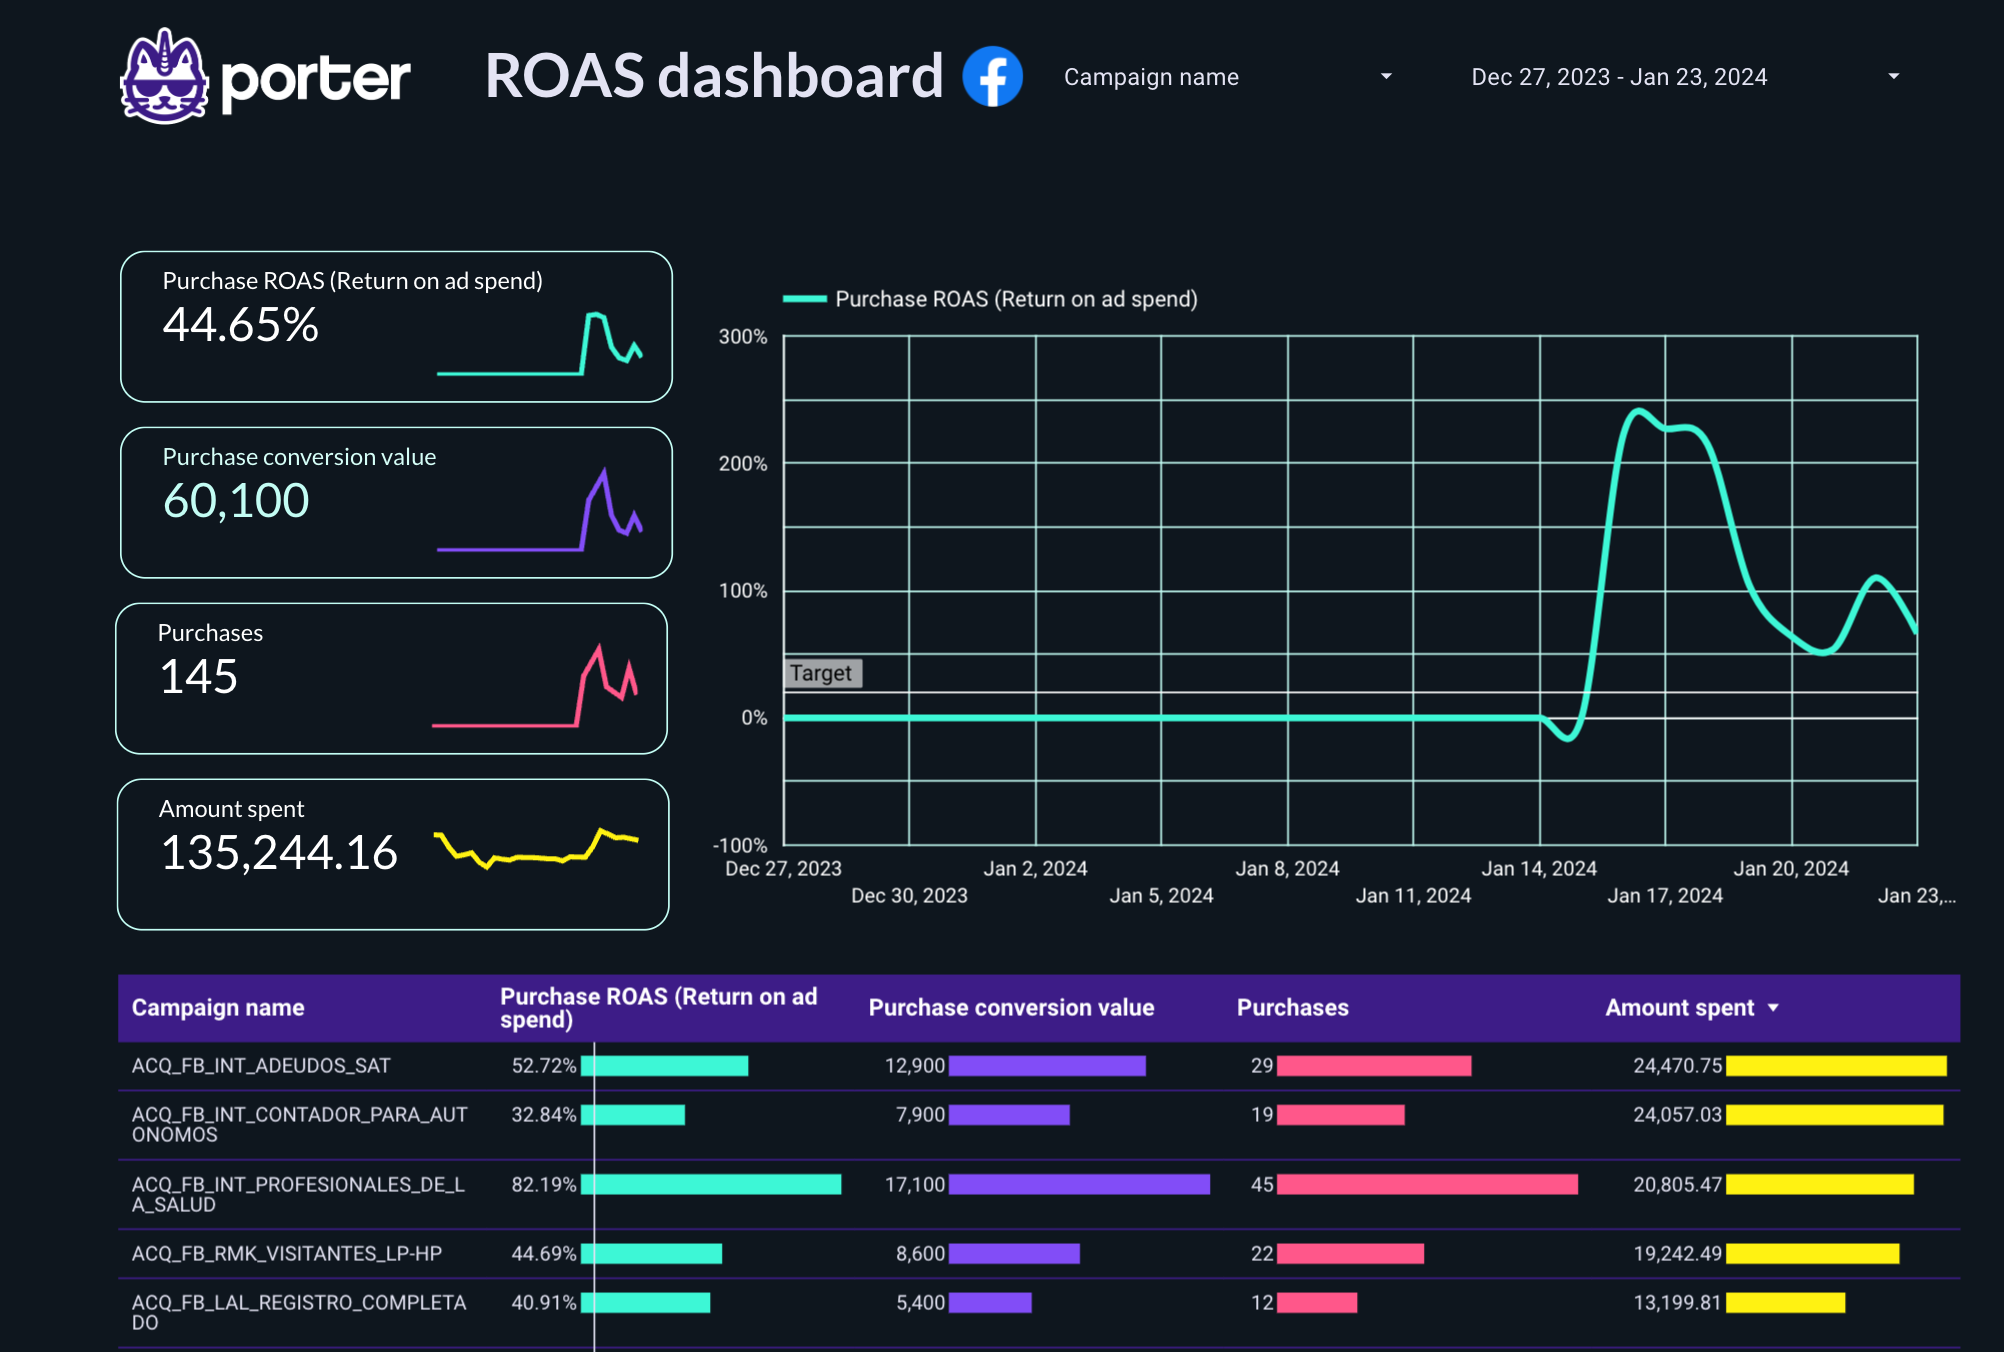2004x1352 pixels.
Task: Click the Target reference line label
Action: tap(821, 673)
